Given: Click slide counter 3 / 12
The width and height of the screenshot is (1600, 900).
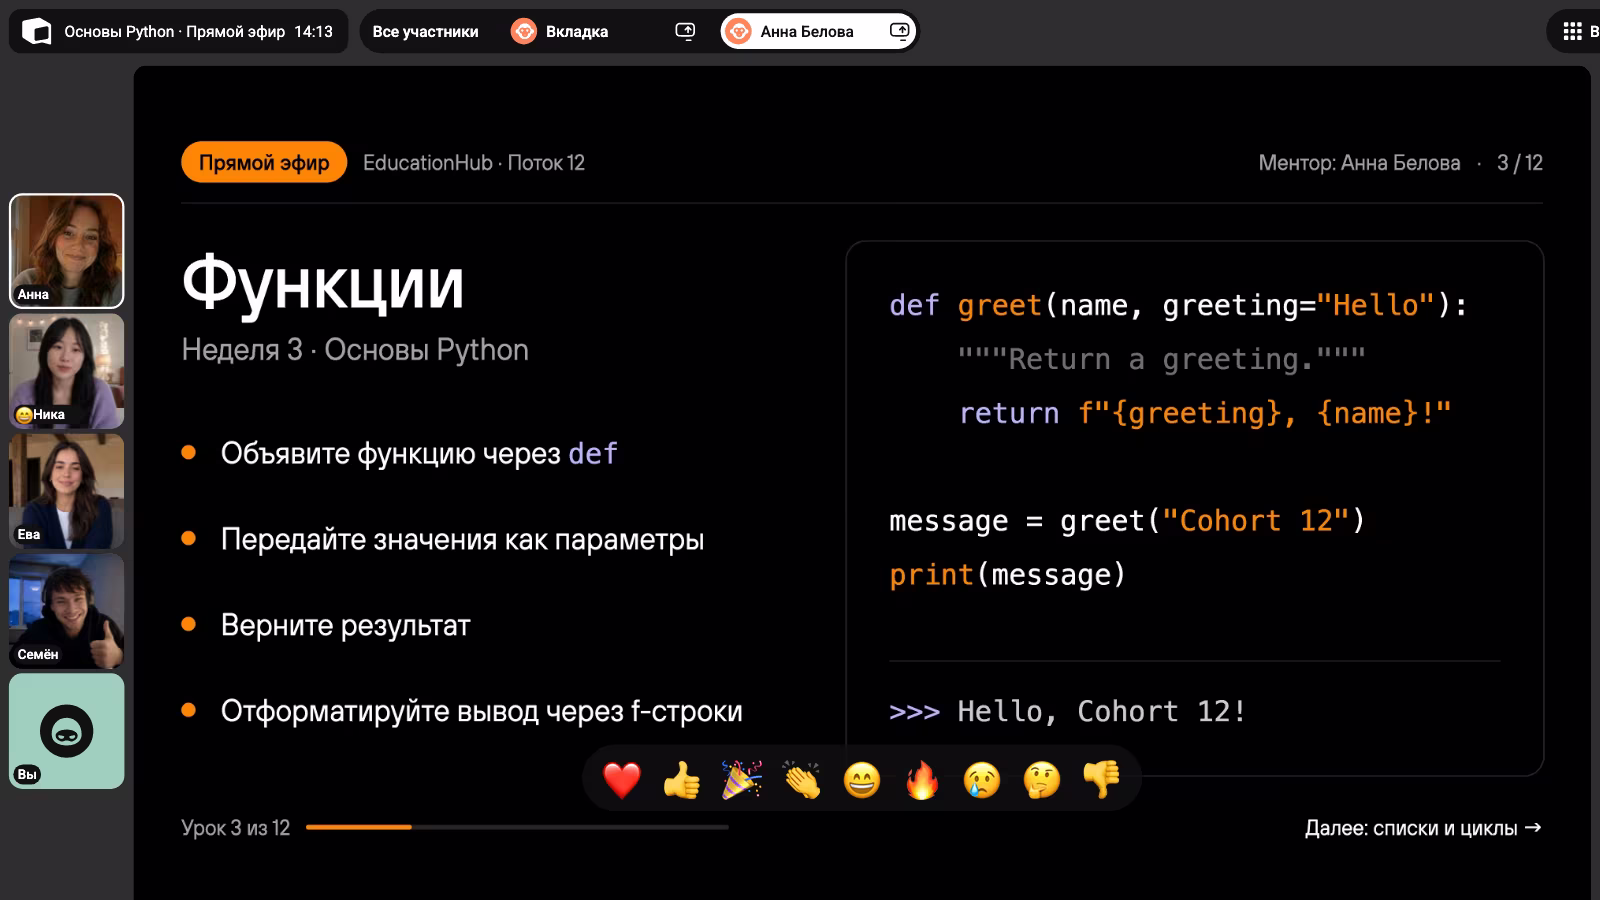Looking at the screenshot, I should pyautogui.click(x=1520, y=163).
